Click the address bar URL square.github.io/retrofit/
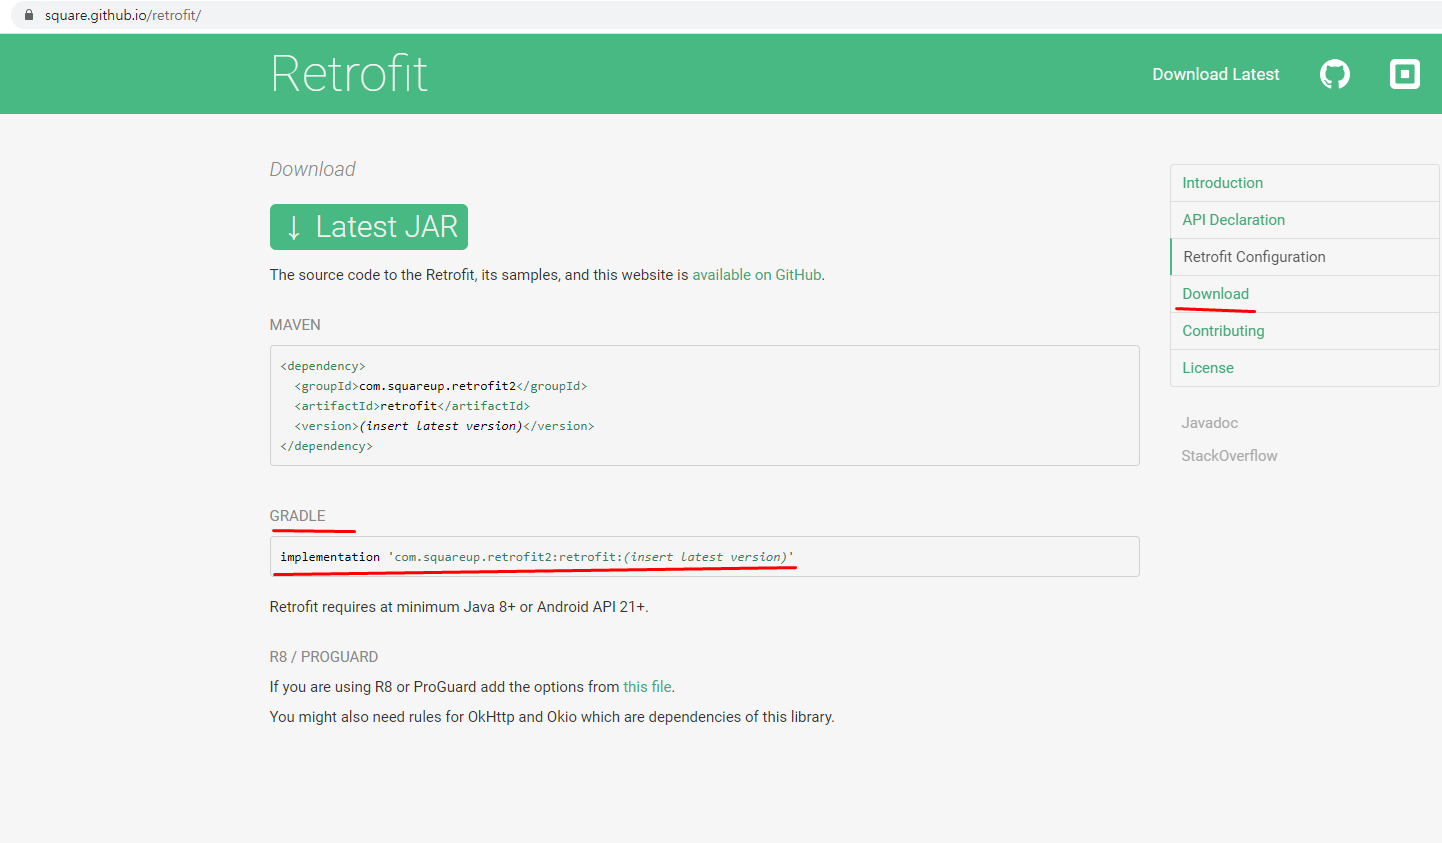Image resolution: width=1442 pixels, height=843 pixels. pyautogui.click(x=123, y=15)
